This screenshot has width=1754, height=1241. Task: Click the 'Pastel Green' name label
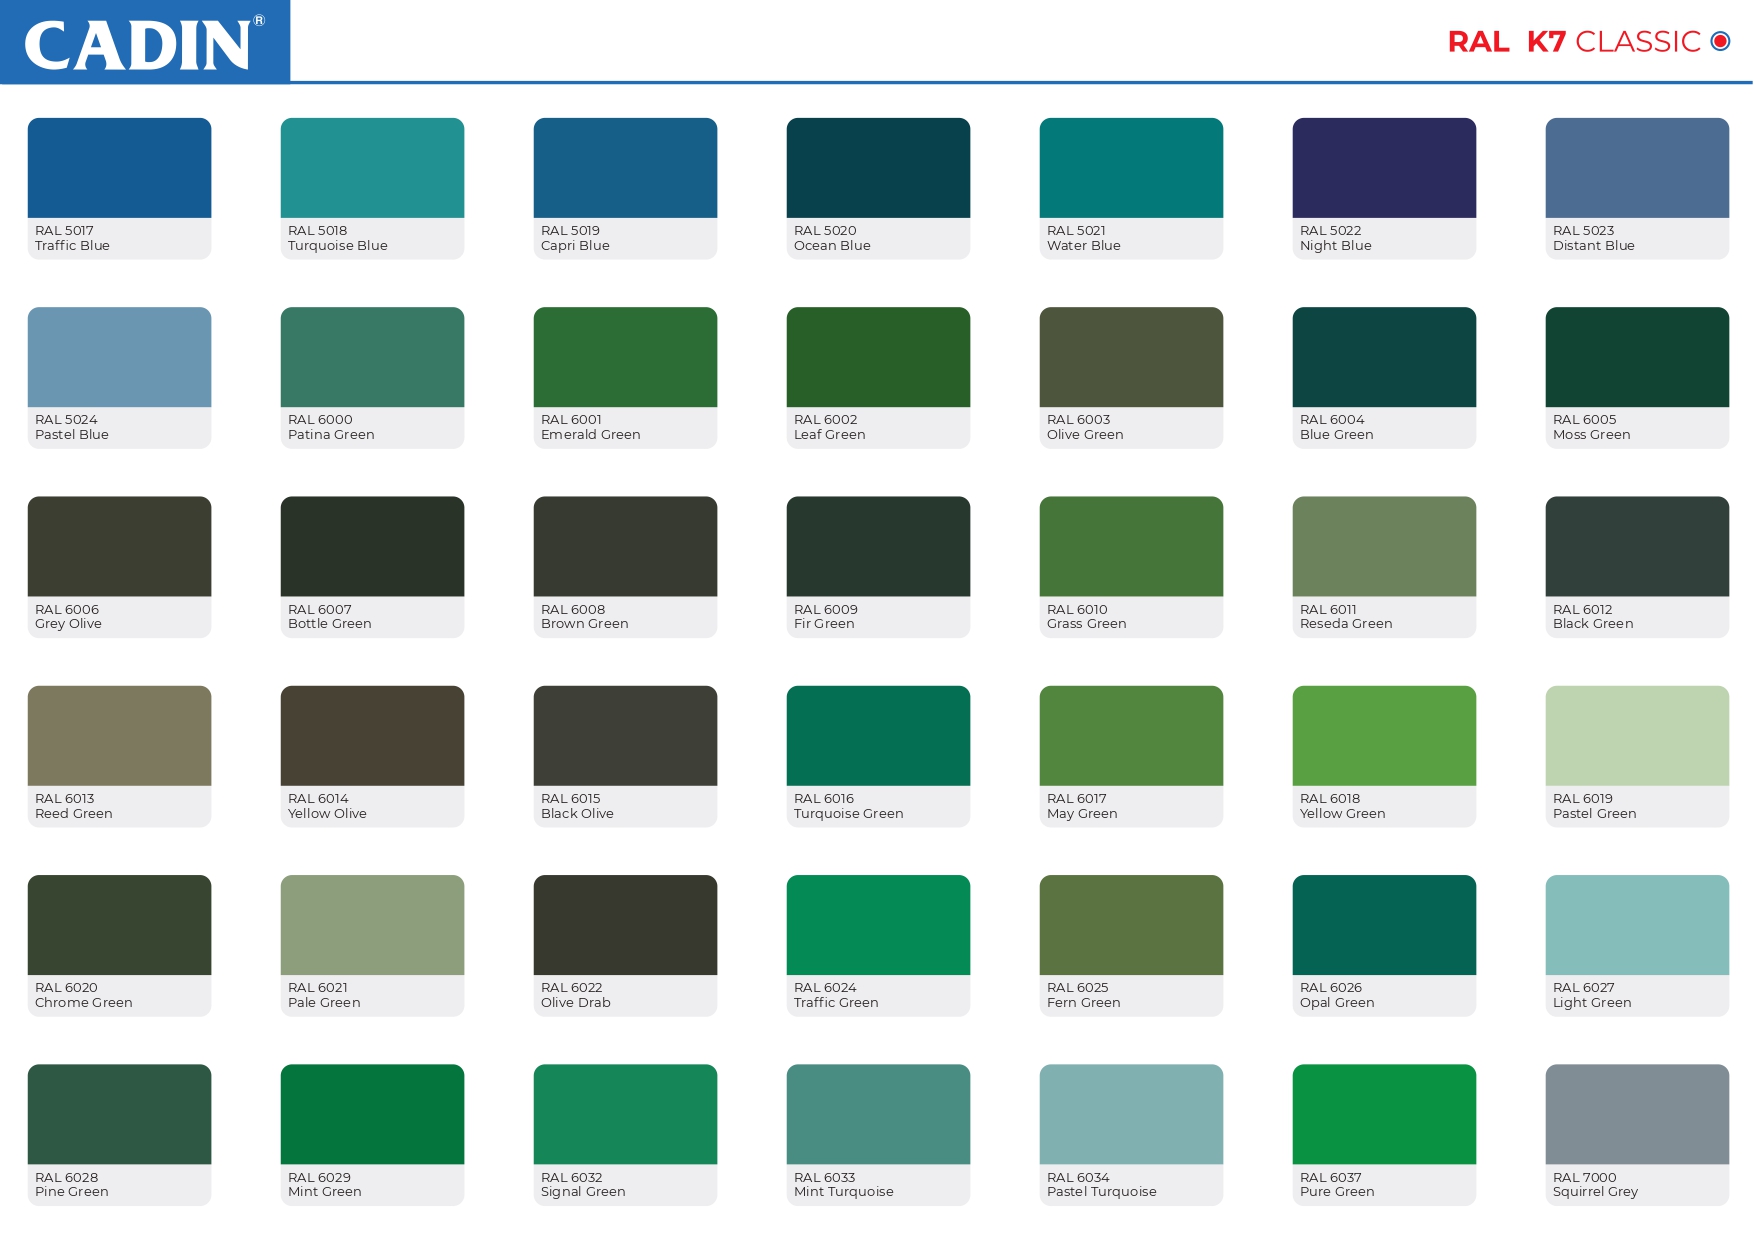point(1595,814)
